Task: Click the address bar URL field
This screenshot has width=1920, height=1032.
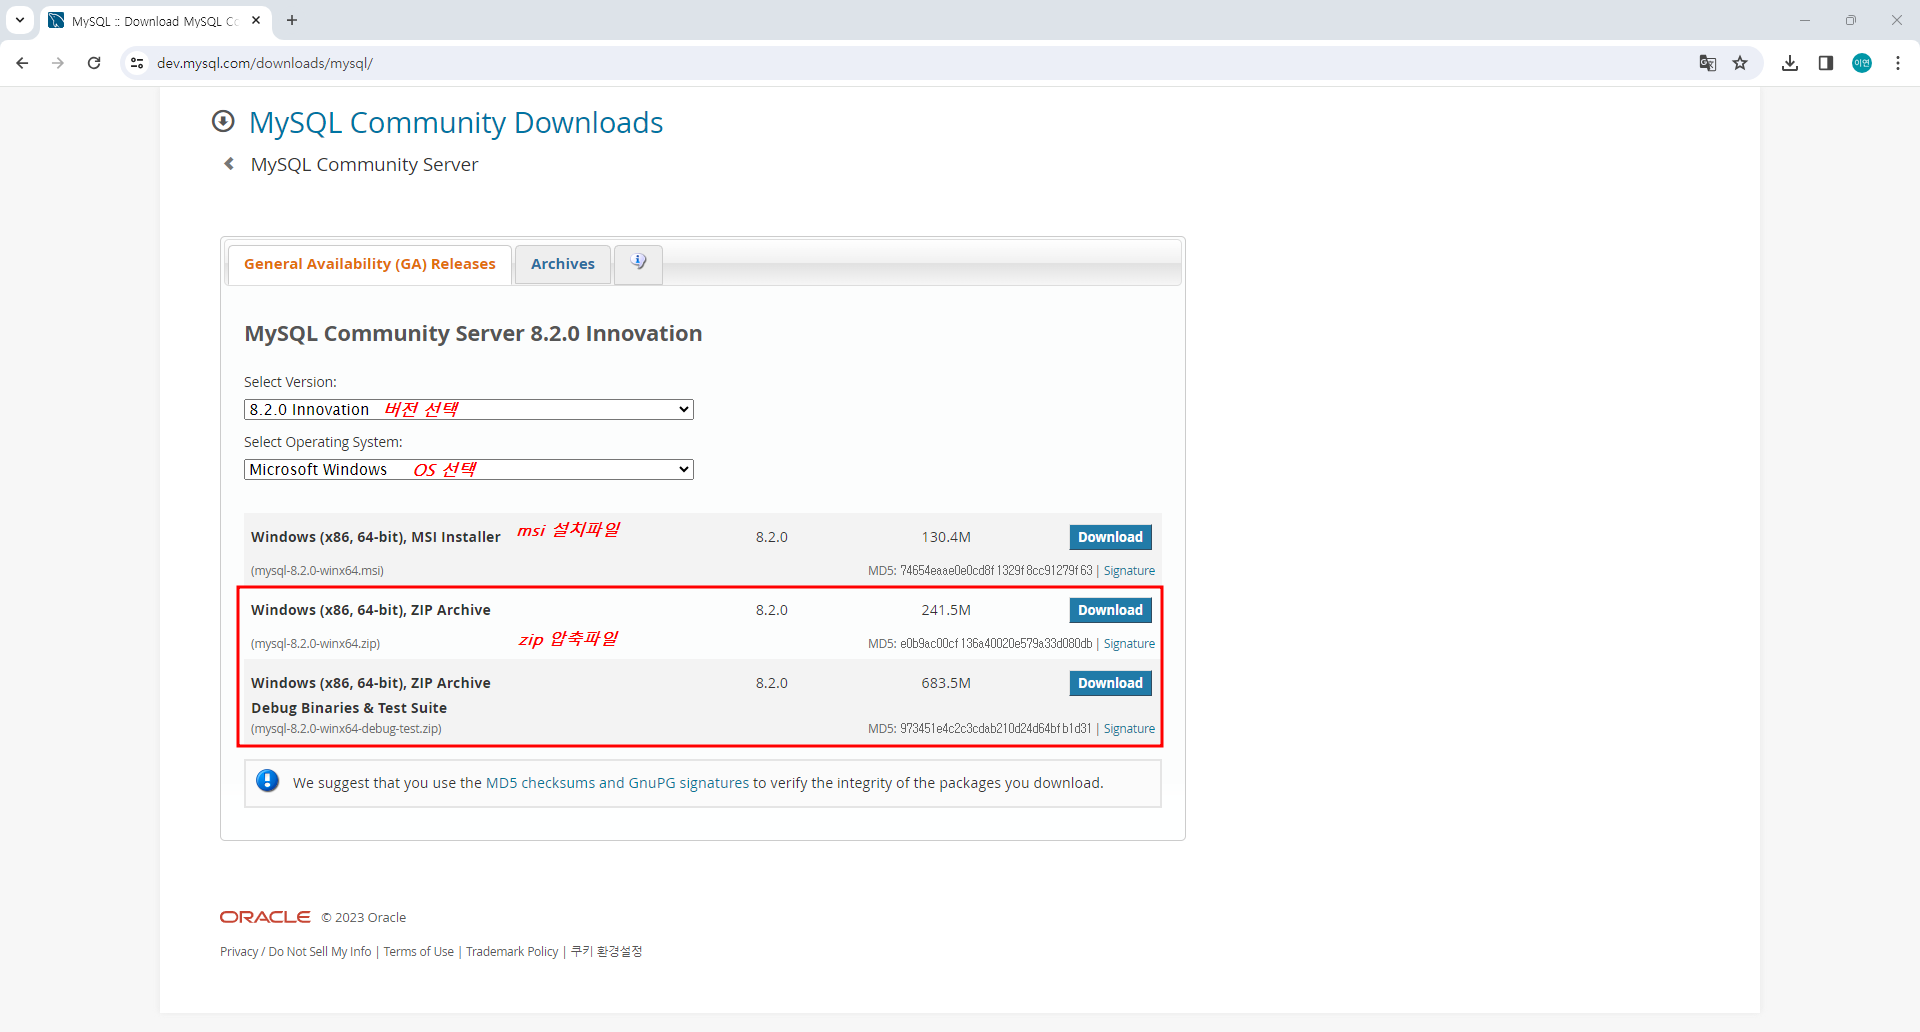Action: (900, 63)
